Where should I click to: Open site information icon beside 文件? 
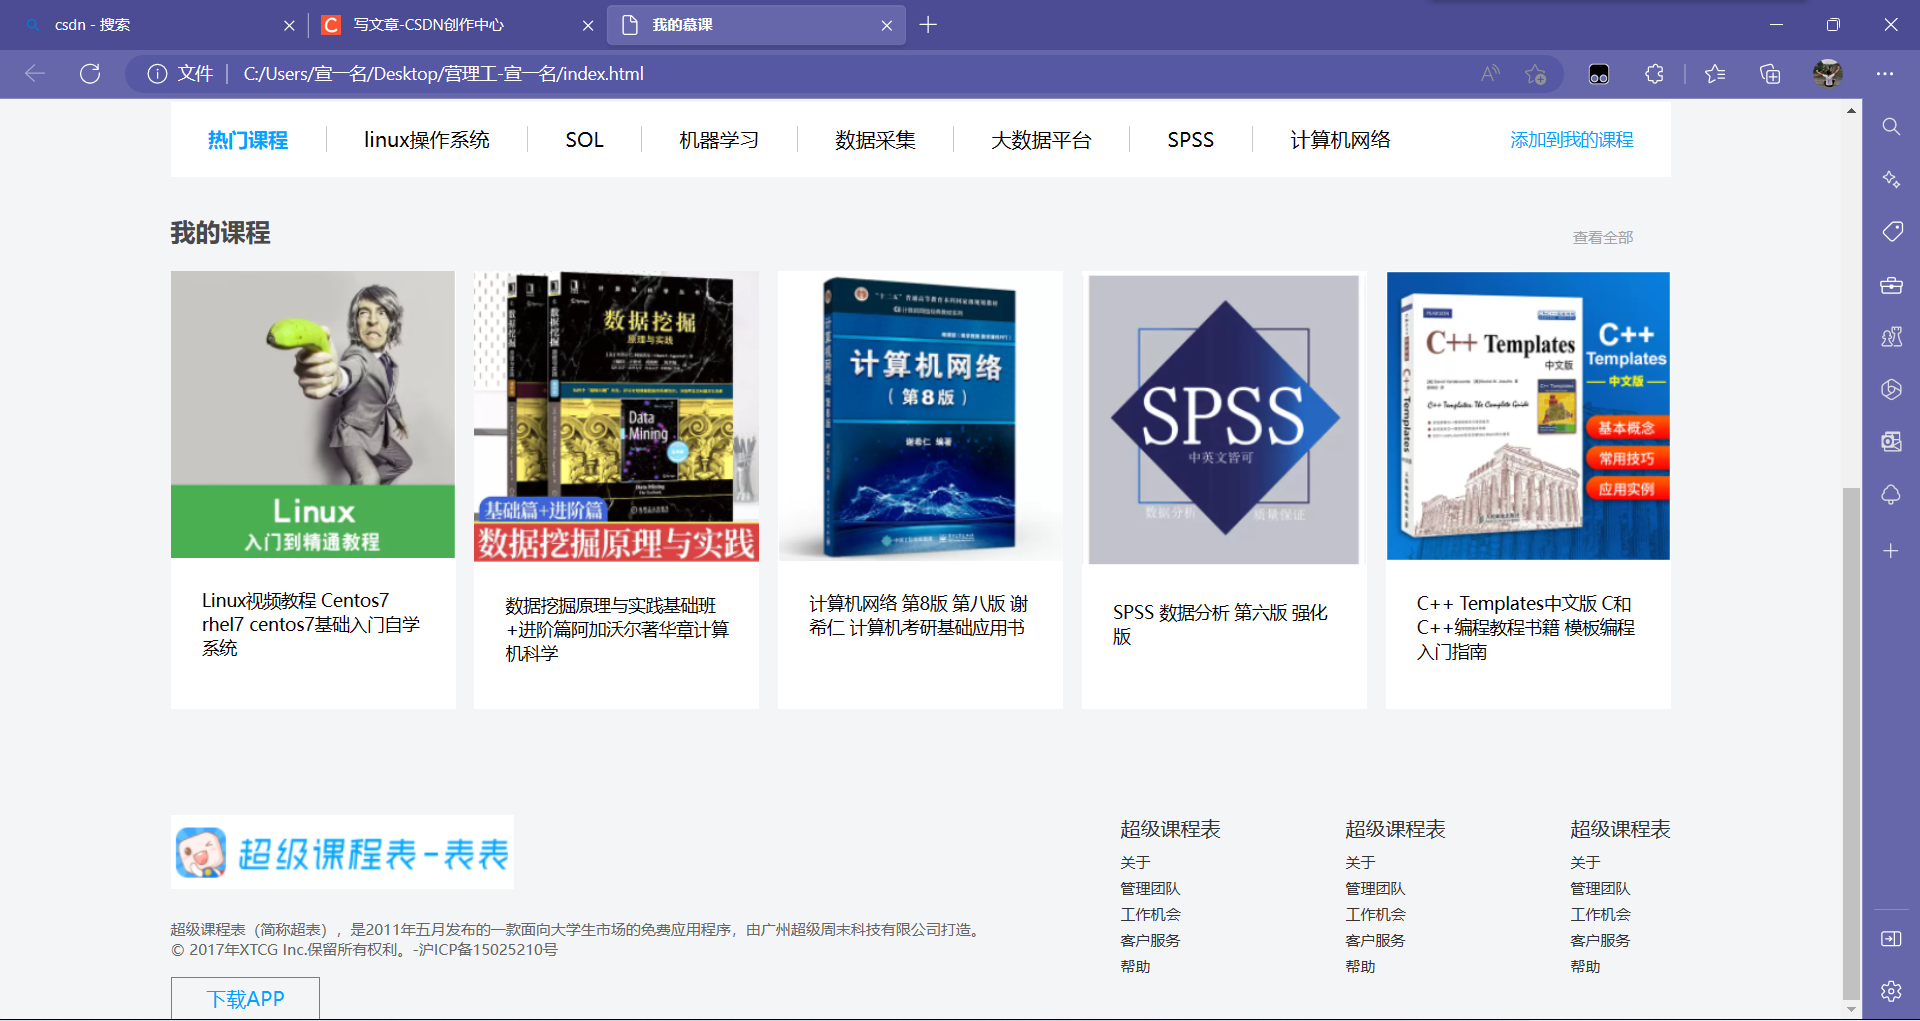(x=157, y=73)
